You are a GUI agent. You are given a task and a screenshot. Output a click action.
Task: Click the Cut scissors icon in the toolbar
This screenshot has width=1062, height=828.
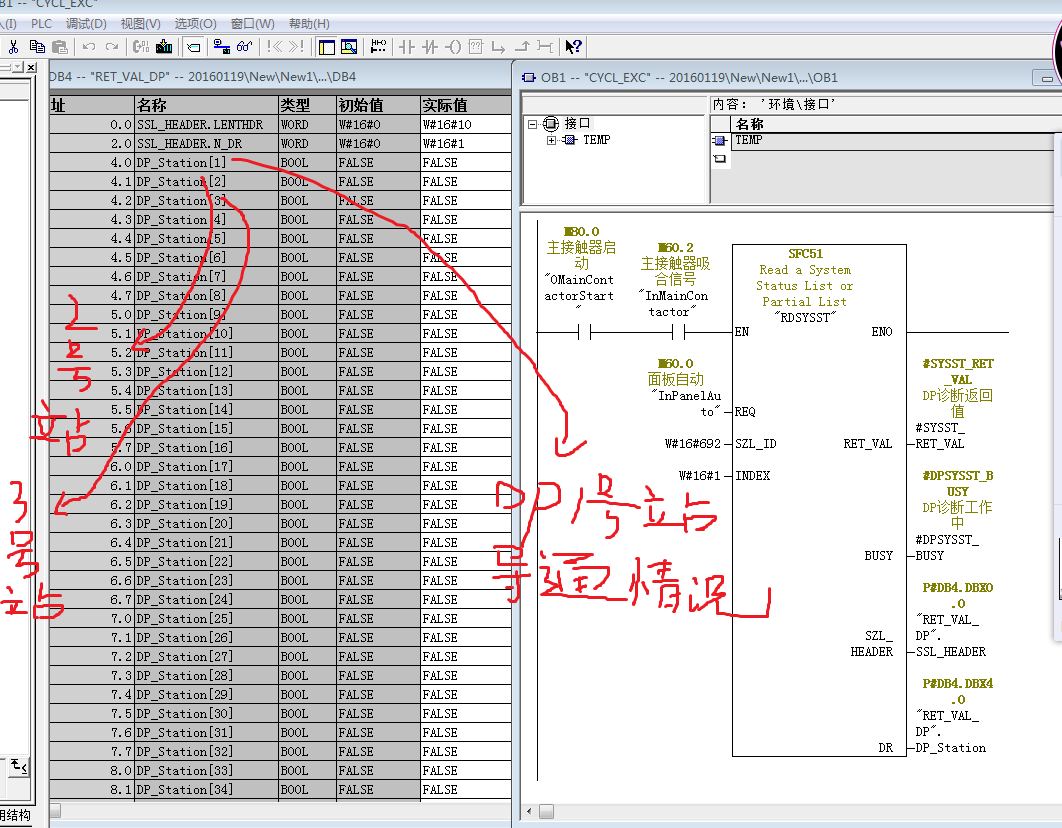(14, 47)
